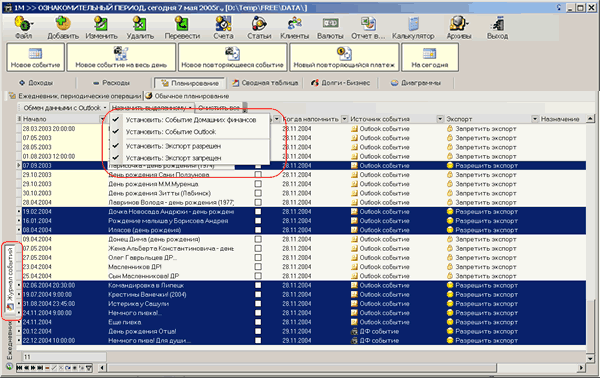Click the checkmark post-record navigator icon

(54, 368)
